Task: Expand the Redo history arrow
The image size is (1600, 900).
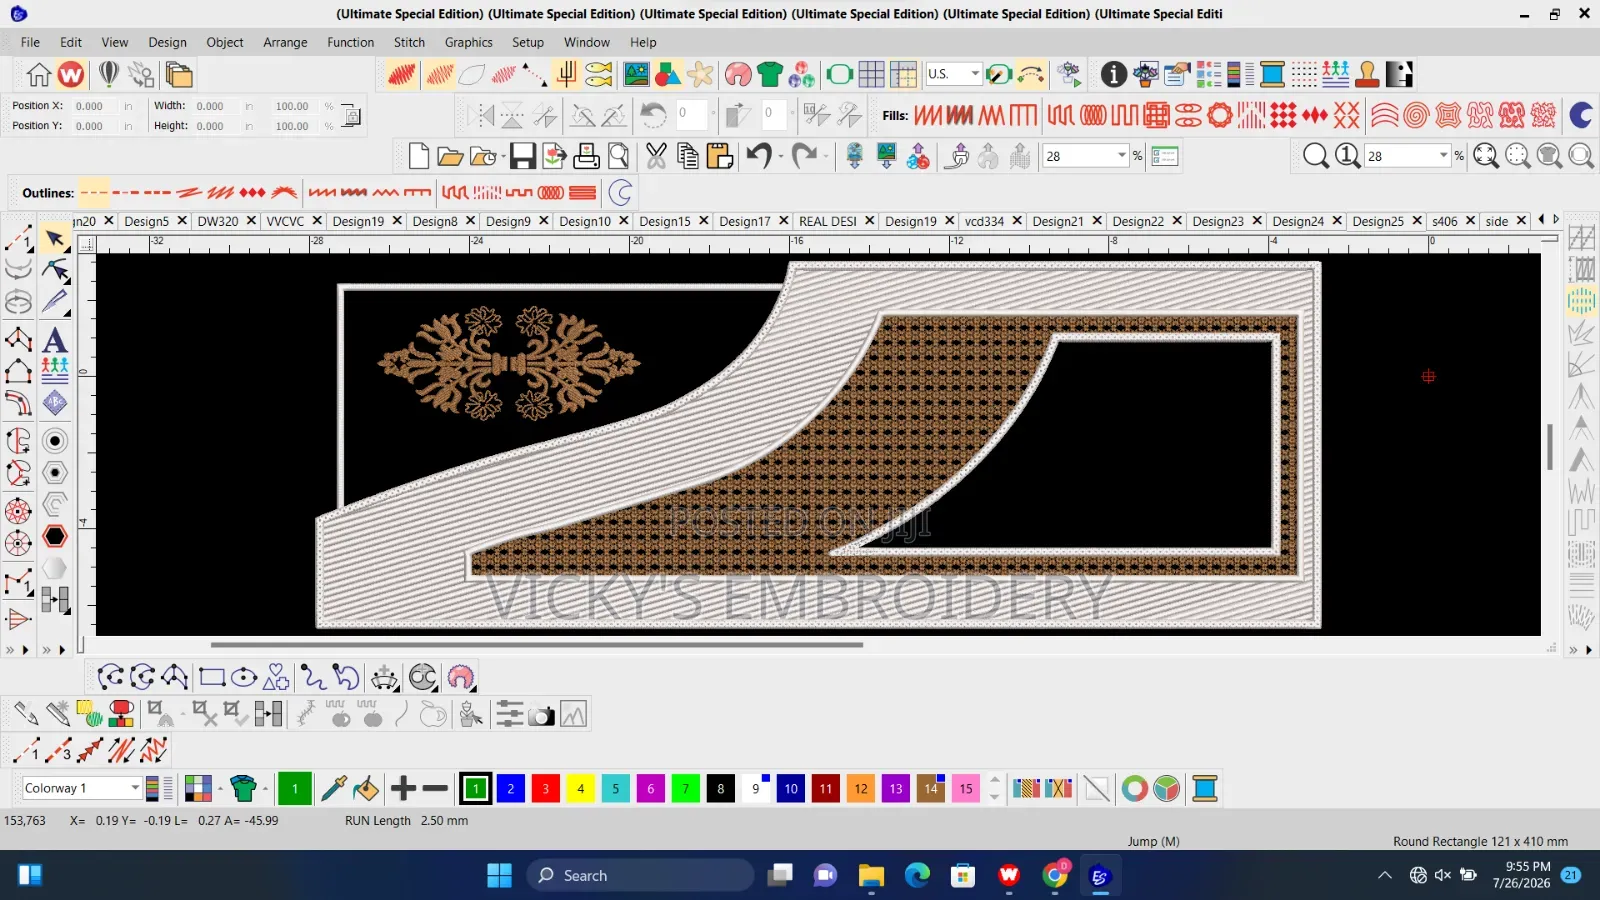Action: [x=826, y=157]
